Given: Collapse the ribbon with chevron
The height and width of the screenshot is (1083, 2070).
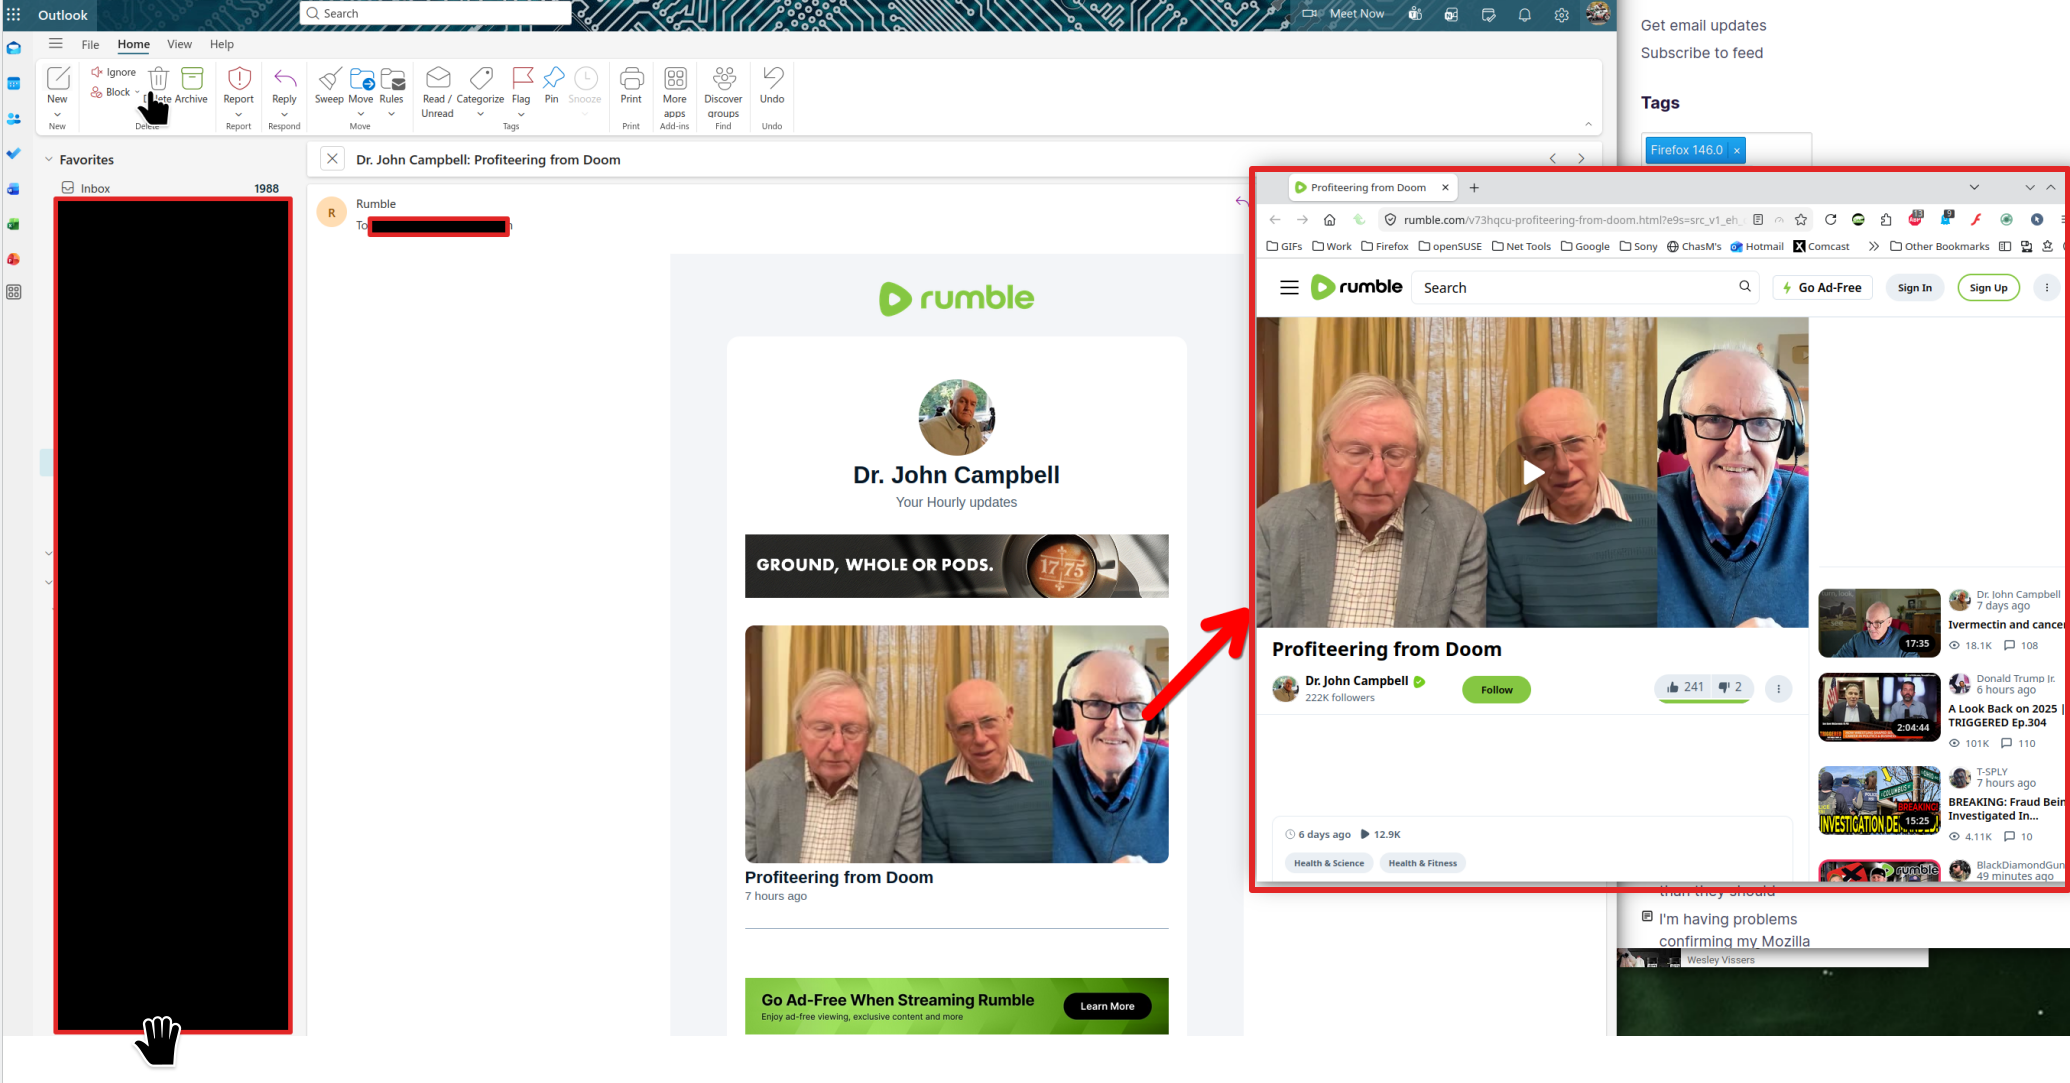Looking at the screenshot, I should (x=1588, y=124).
